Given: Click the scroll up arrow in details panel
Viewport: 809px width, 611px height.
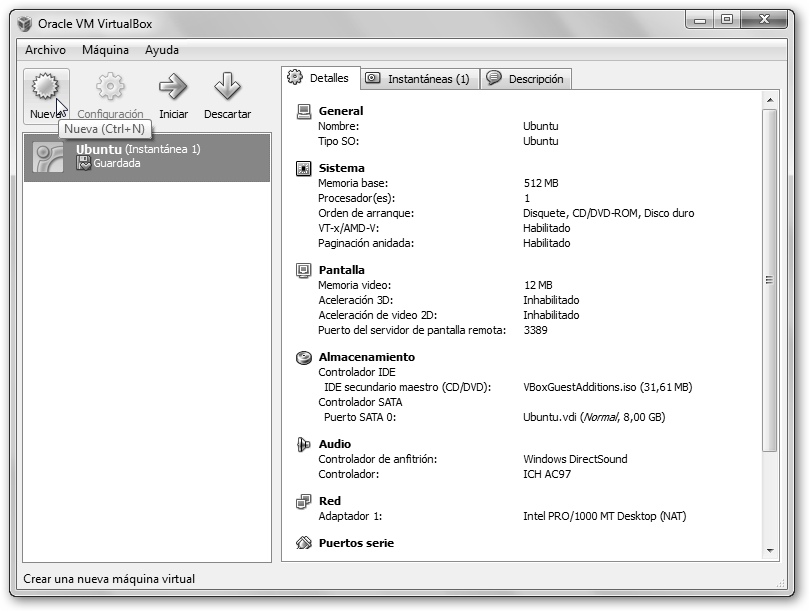Looking at the screenshot, I should (x=770, y=100).
